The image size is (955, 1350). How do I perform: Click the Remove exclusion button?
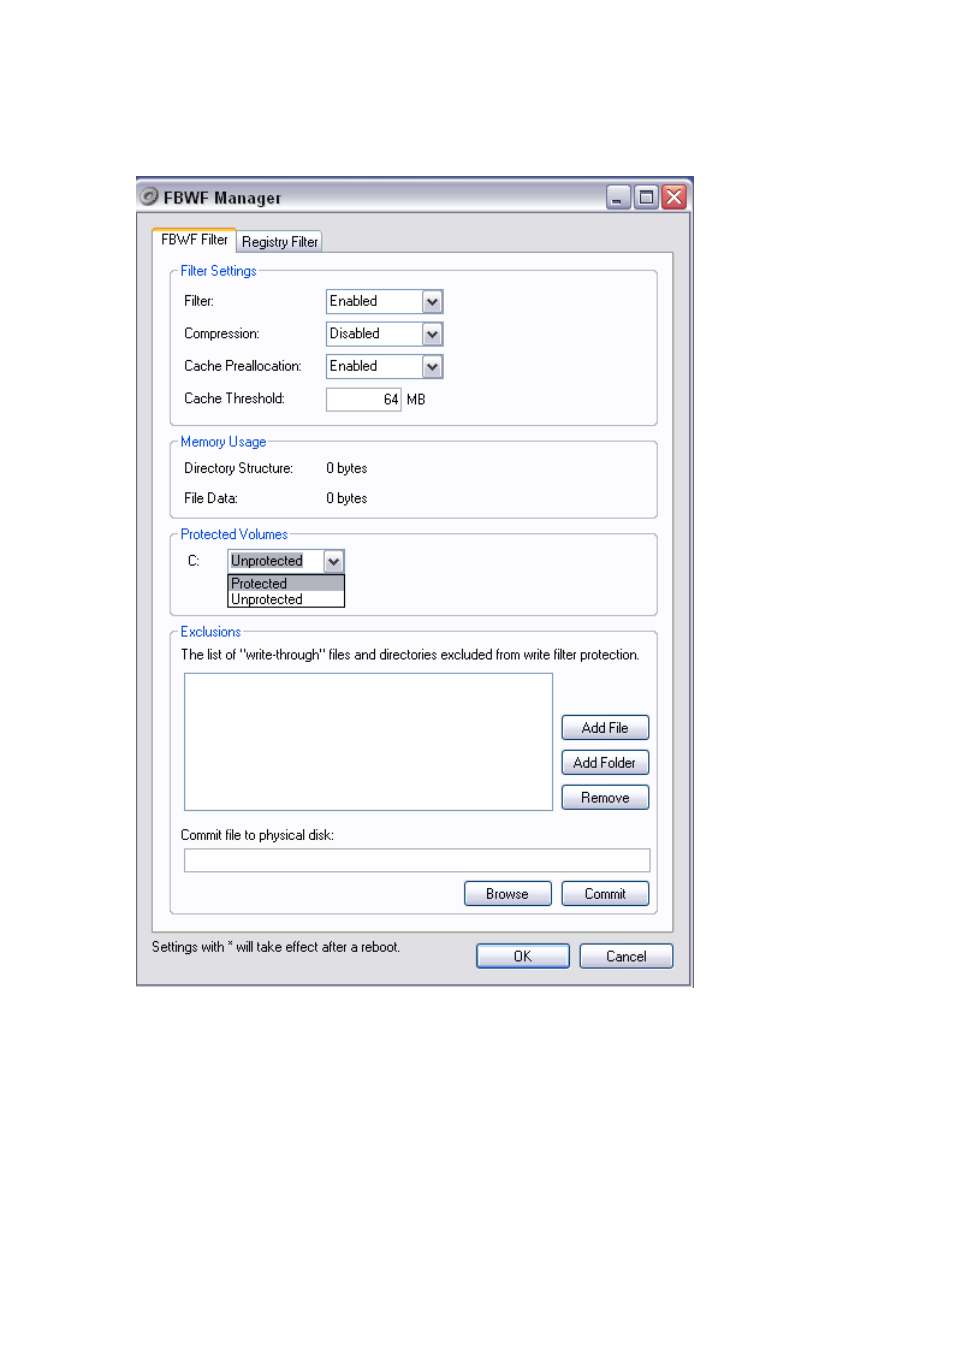(605, 798)
